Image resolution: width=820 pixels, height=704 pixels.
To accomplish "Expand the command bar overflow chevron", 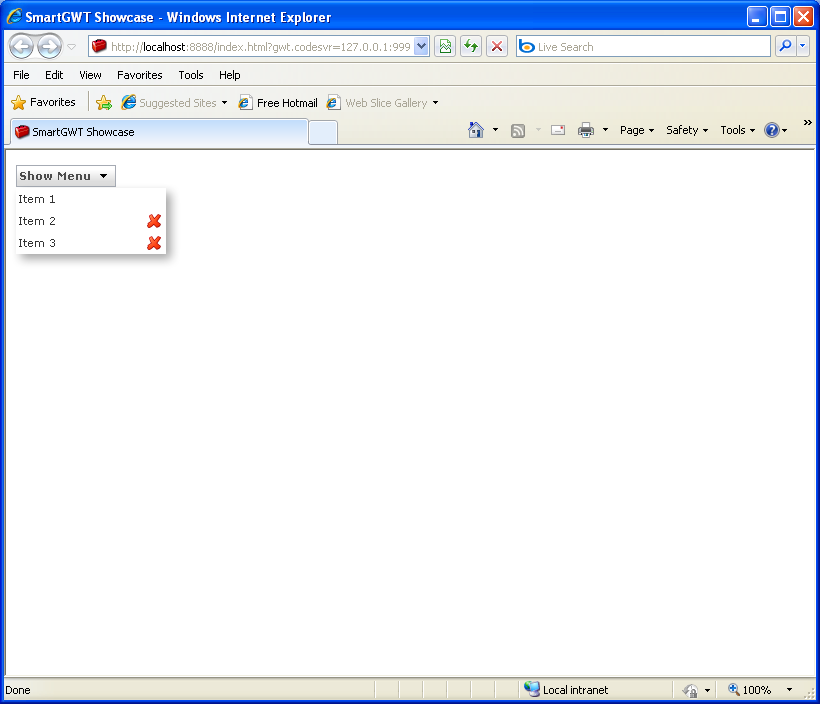I will (x=807, y=122).
